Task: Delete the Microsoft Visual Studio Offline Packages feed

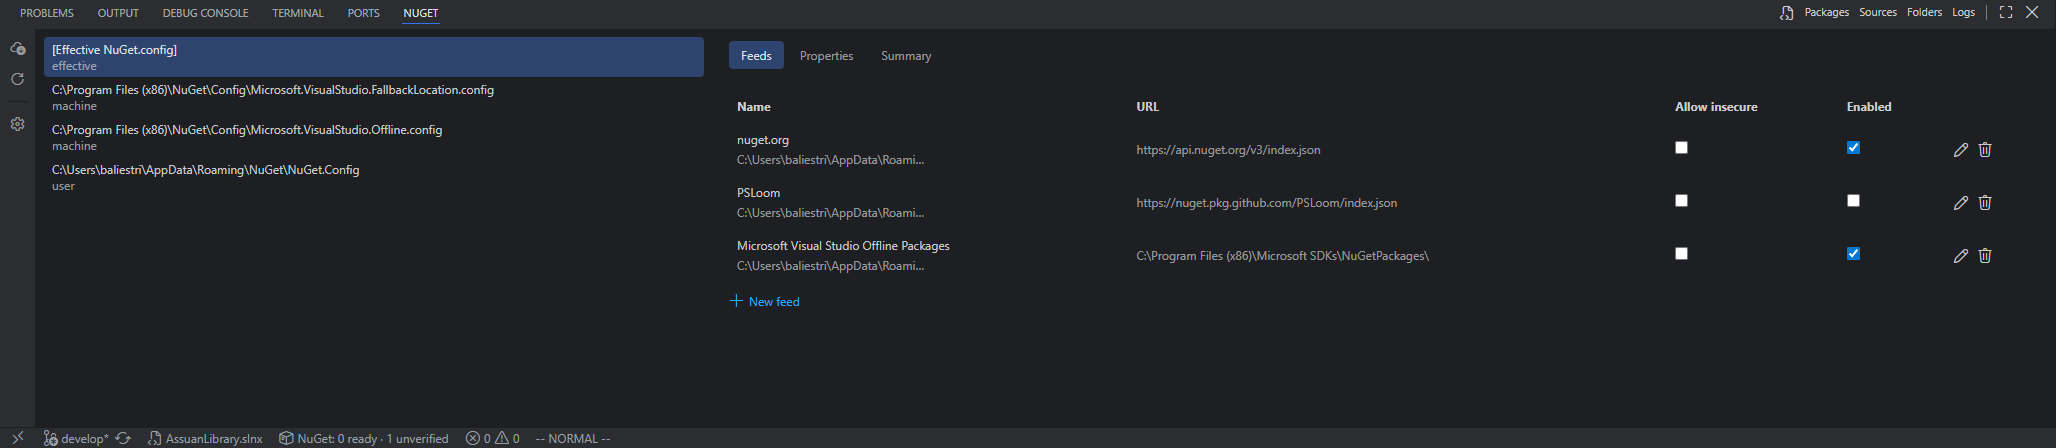Action: [x=1985, y=256]
